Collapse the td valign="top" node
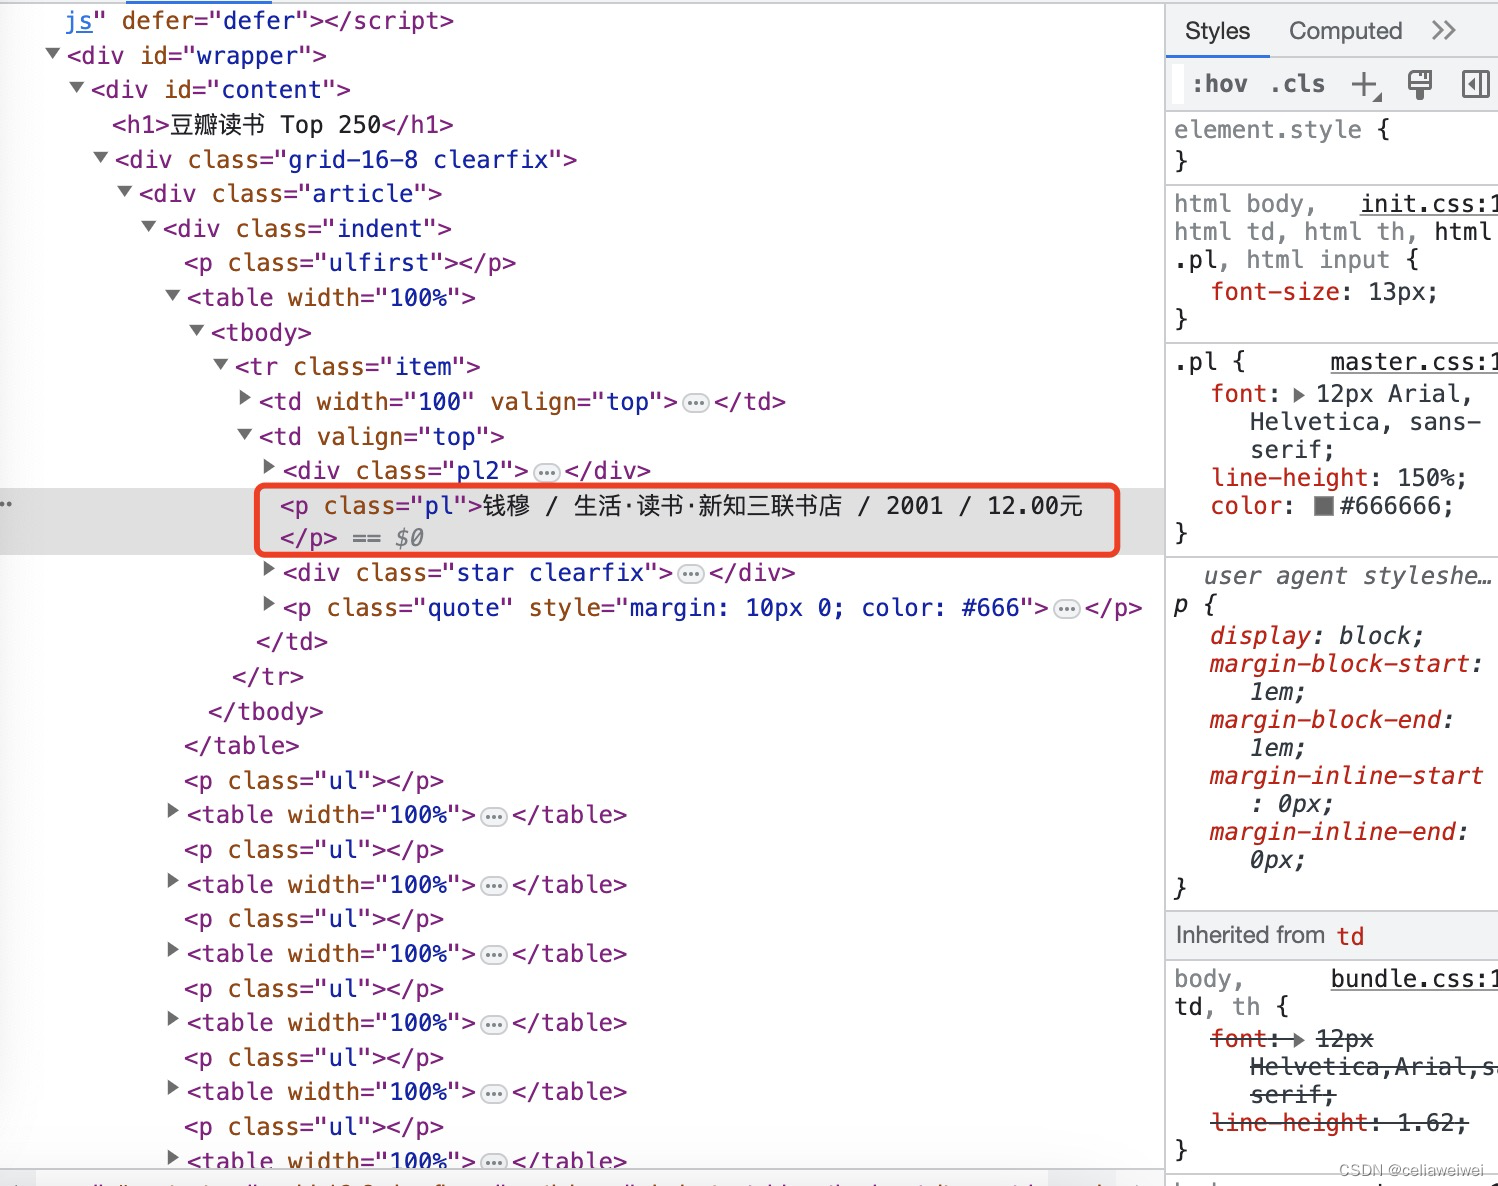Image resolution: width=1498 pixels, height=1186 pixels. click(245, 434)
